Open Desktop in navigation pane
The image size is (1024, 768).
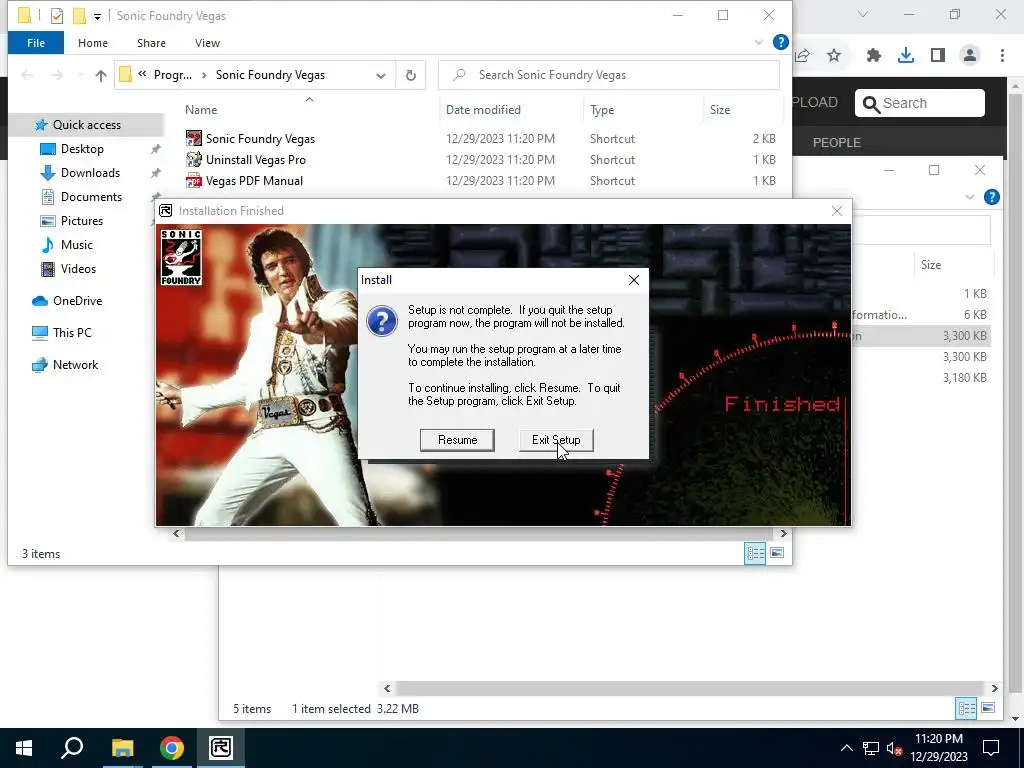tap(82, 149)
